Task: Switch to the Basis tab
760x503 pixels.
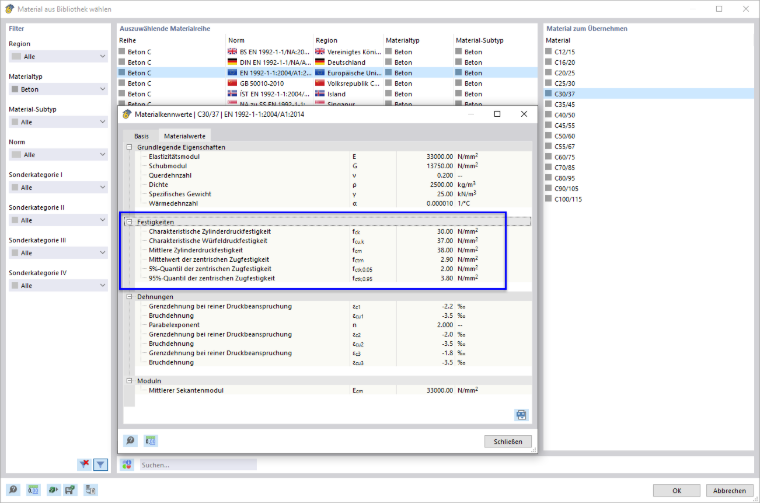Action: pos(142,136)
